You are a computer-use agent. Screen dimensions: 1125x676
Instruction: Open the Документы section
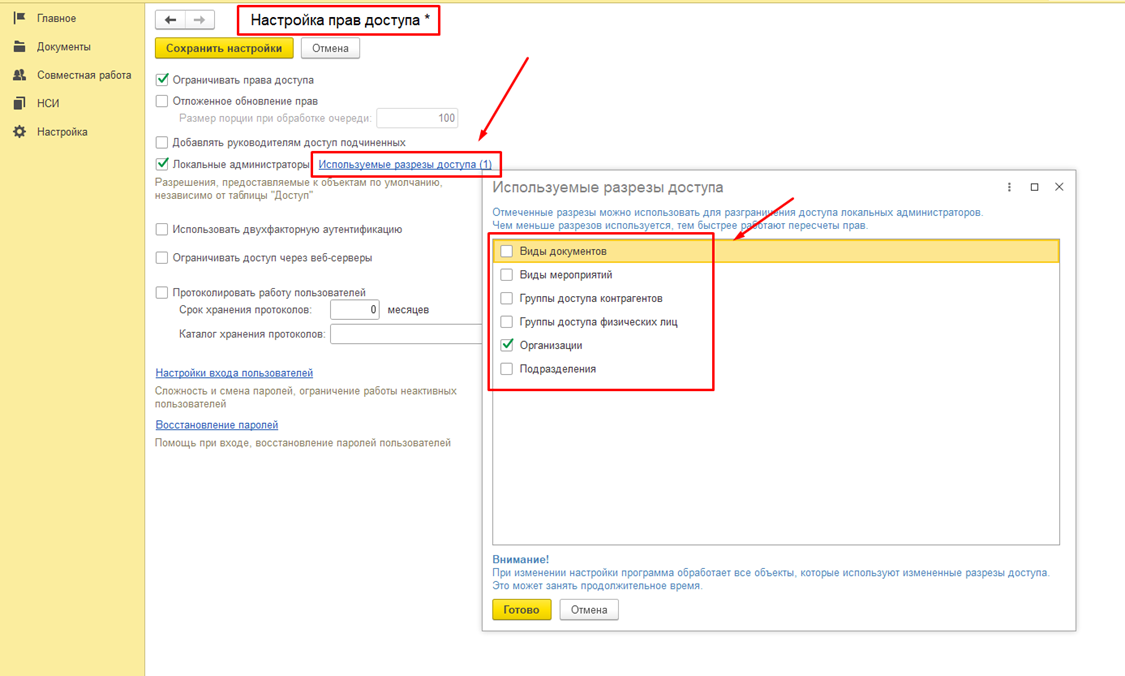(x=64, y=47)
